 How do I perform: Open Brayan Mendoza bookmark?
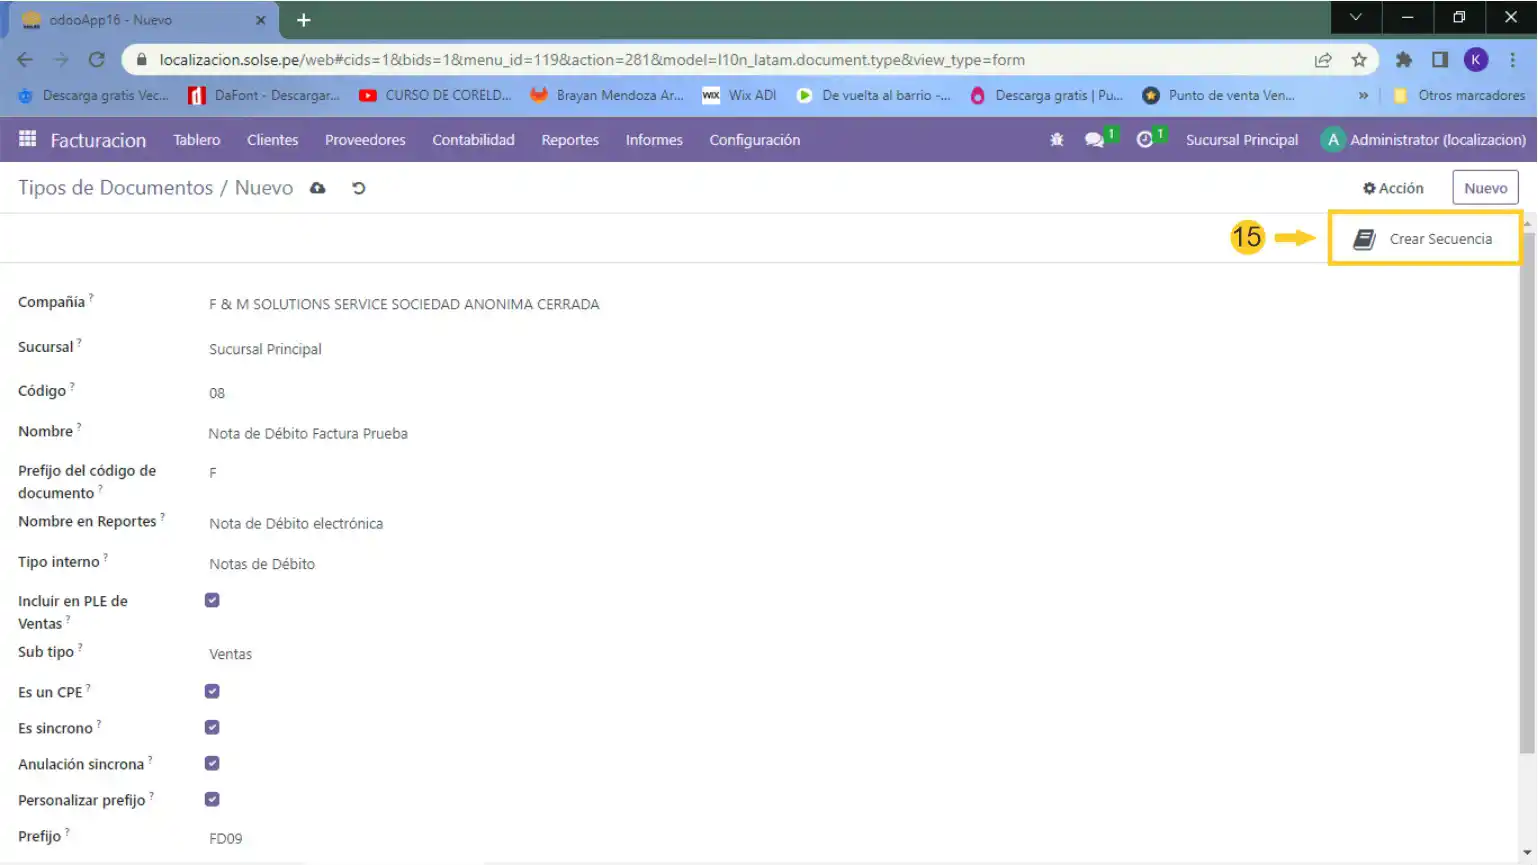coord(608,96)
